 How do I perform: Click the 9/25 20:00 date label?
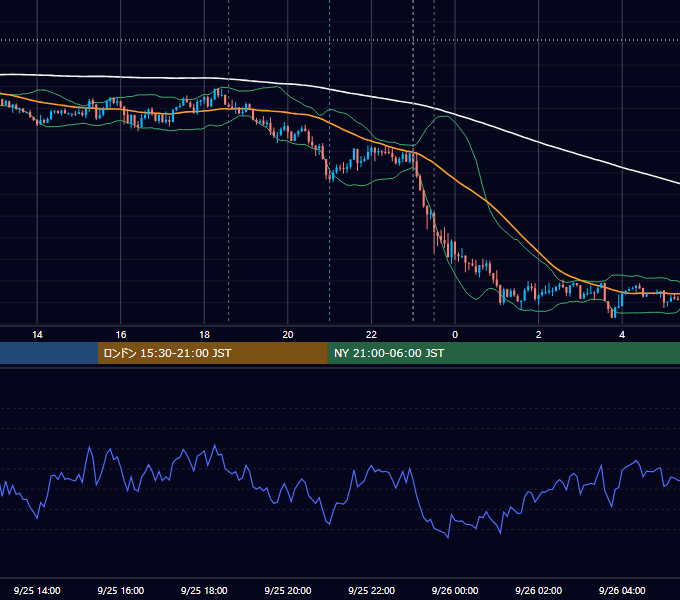pyautogui.click(x=288, y=590)
